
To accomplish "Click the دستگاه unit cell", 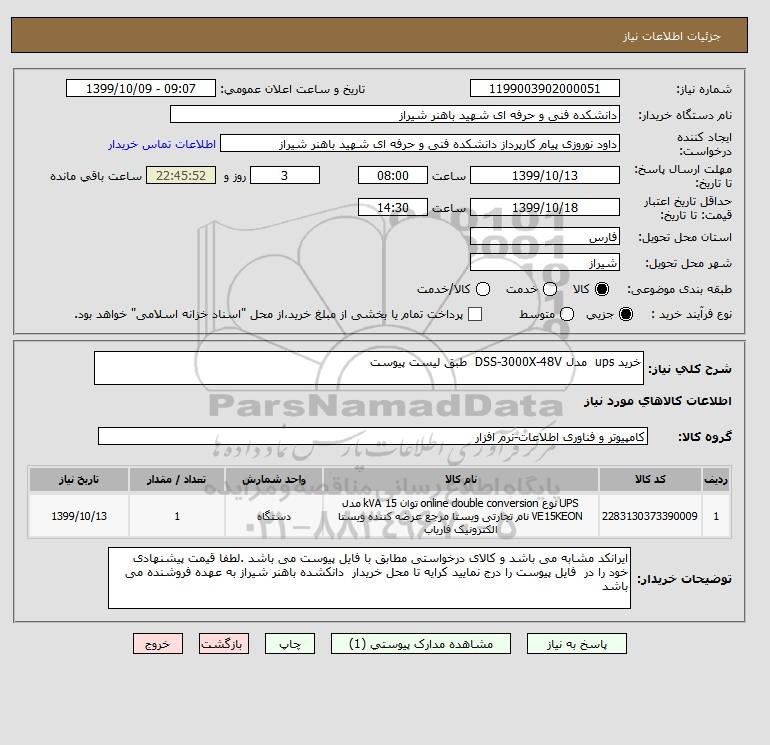I will pyautogui.click(x=274, y=516).
